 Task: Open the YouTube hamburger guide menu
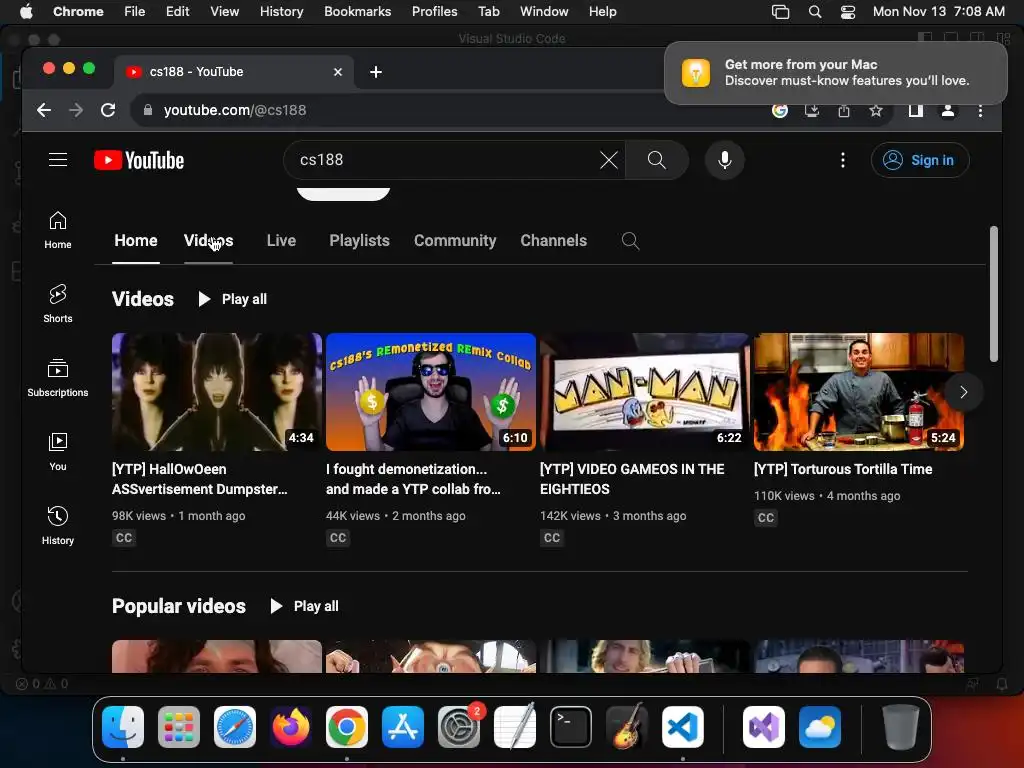pyautogui.click(x=58, y=160)
